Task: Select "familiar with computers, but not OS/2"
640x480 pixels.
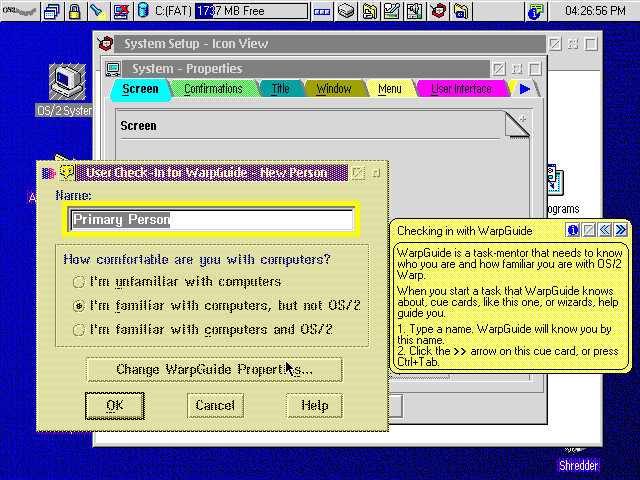Action: point(216,305)
